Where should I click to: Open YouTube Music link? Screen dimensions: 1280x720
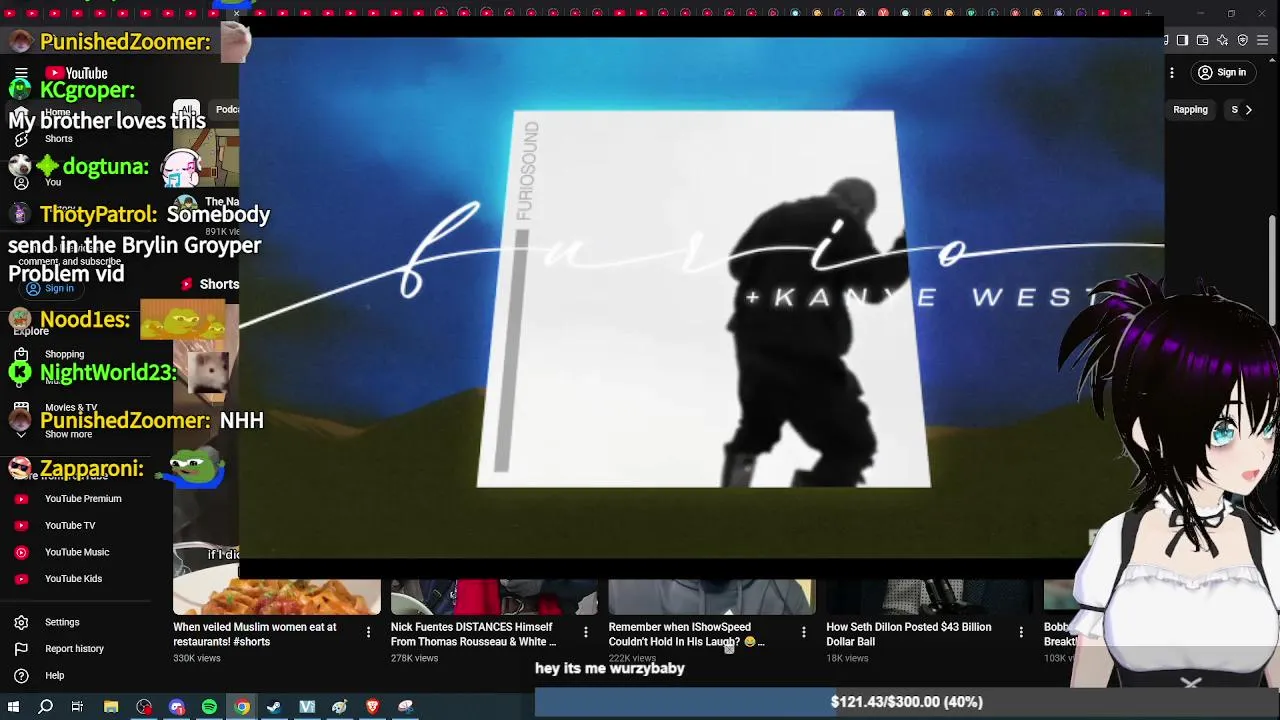[x=77, y=552]
